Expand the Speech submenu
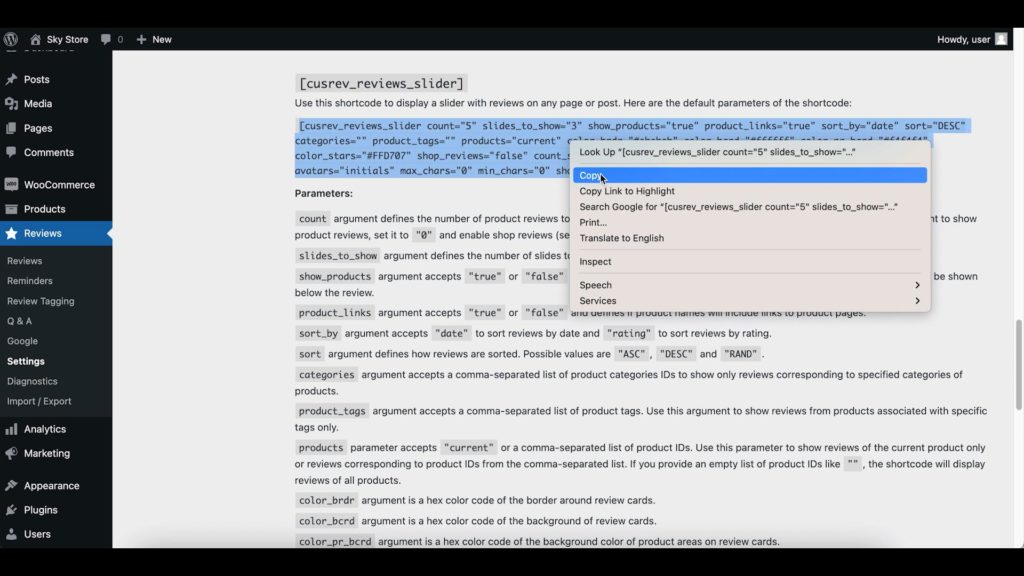This screenshot has width=1024, height=576. tap(595, 285)
